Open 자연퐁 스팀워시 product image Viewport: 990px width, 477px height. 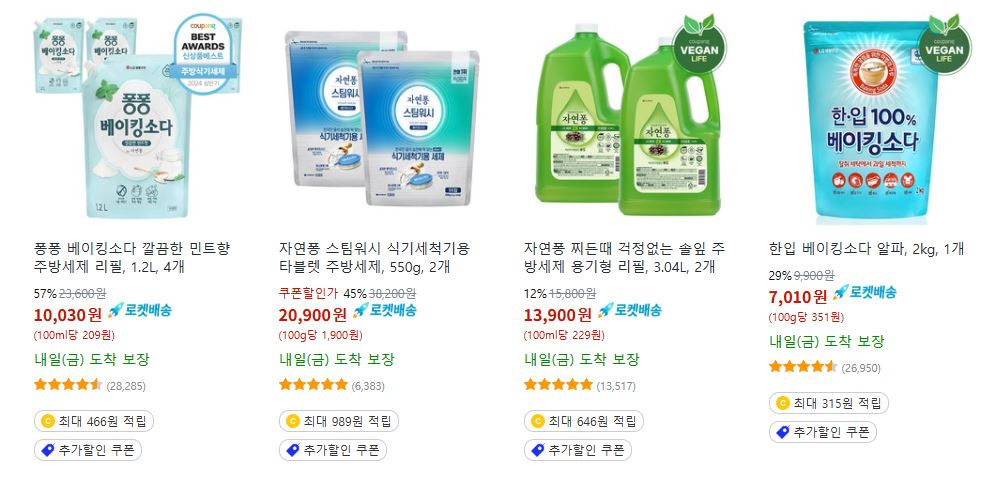pyautogui.click(x=380, y=118)
